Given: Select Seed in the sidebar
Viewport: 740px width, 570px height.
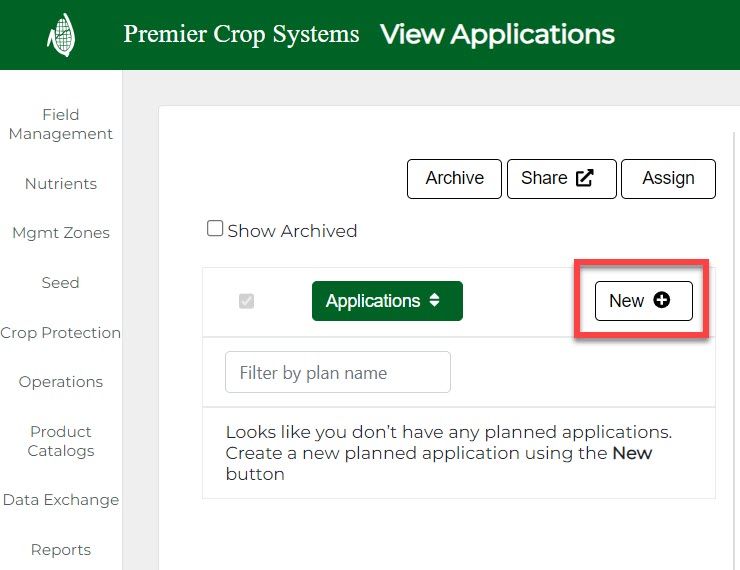Looking at the screenshot, I should [60, 283].
